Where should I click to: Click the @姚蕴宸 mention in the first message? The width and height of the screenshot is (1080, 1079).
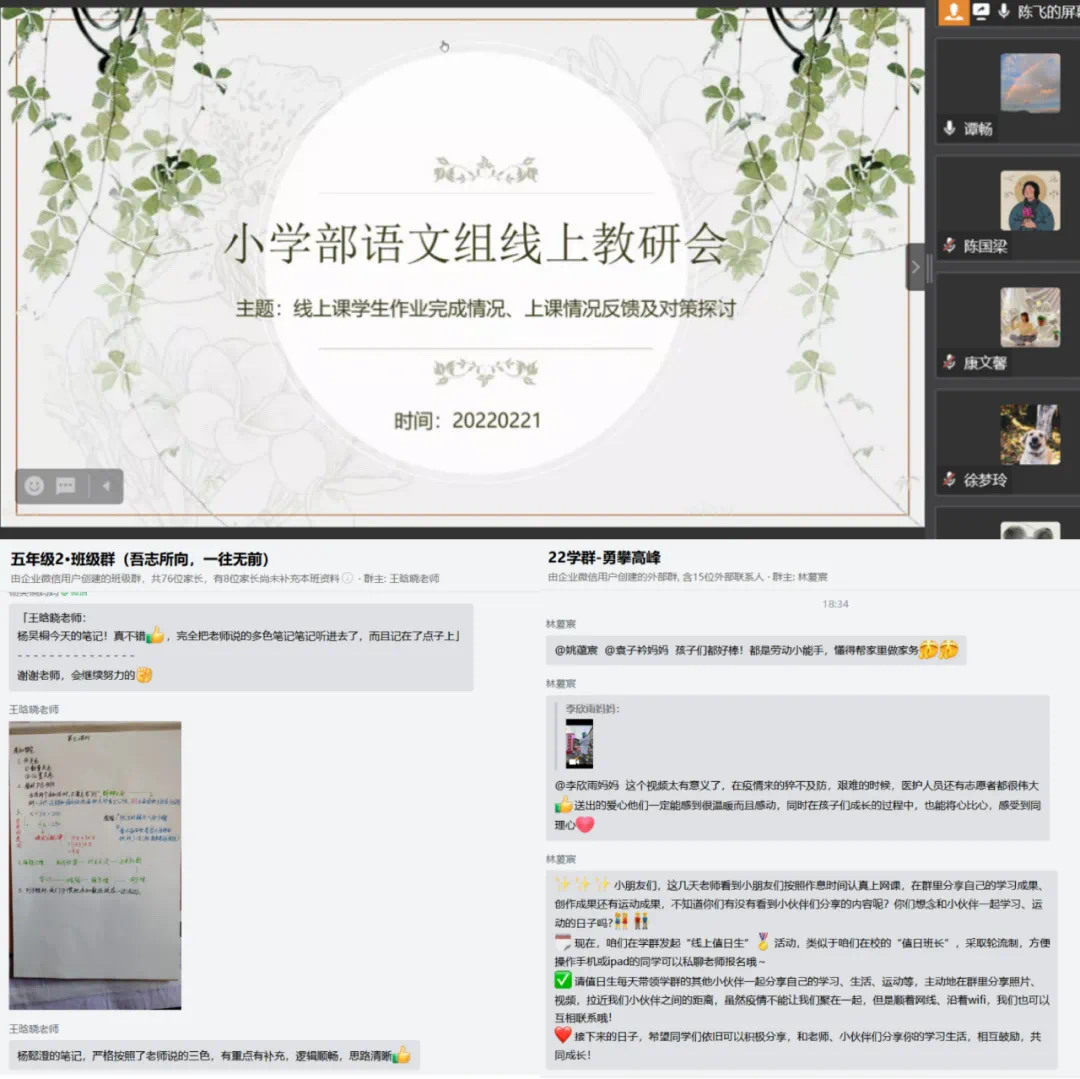577,650
